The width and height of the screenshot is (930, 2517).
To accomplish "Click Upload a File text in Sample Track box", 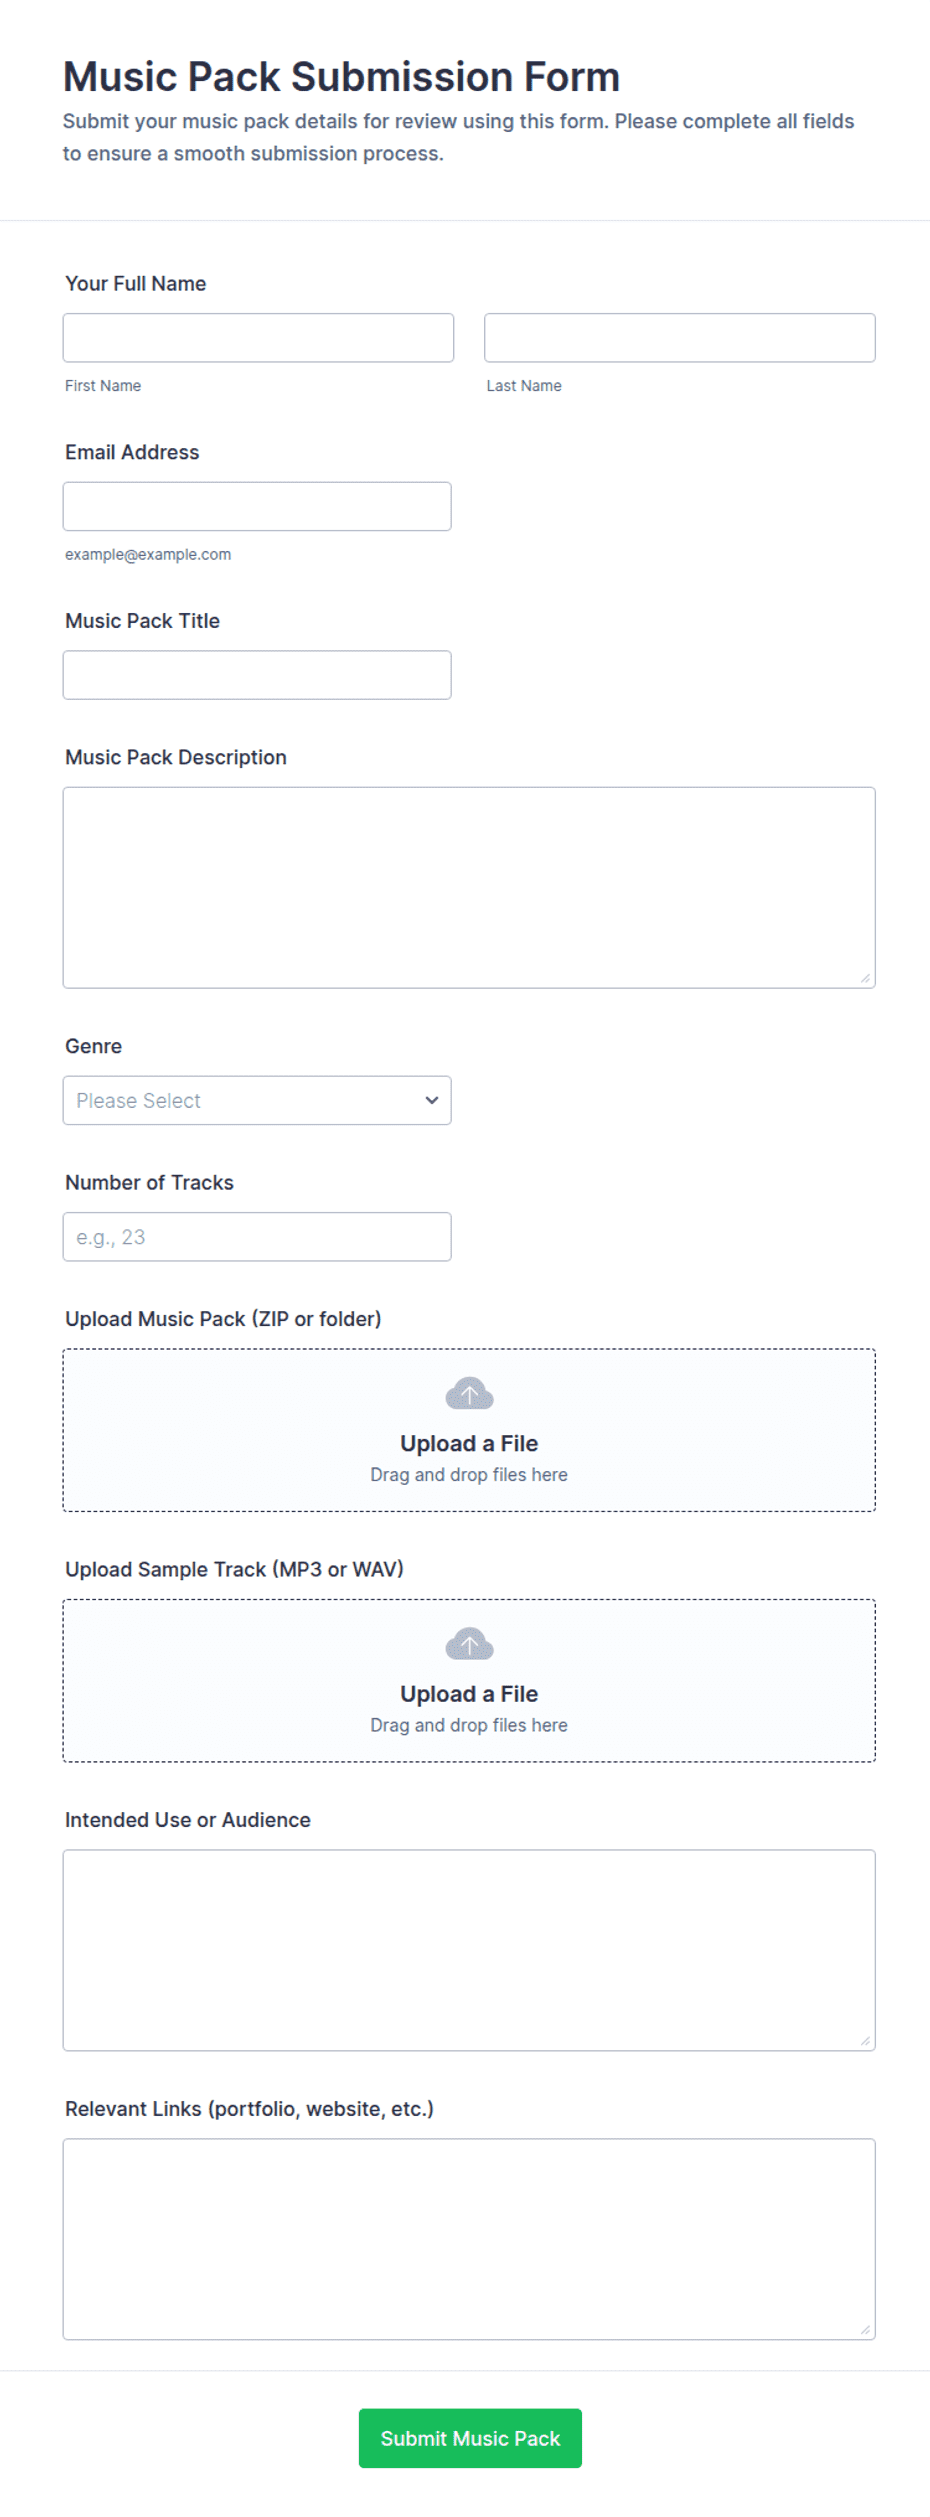I will point(469,1693).
